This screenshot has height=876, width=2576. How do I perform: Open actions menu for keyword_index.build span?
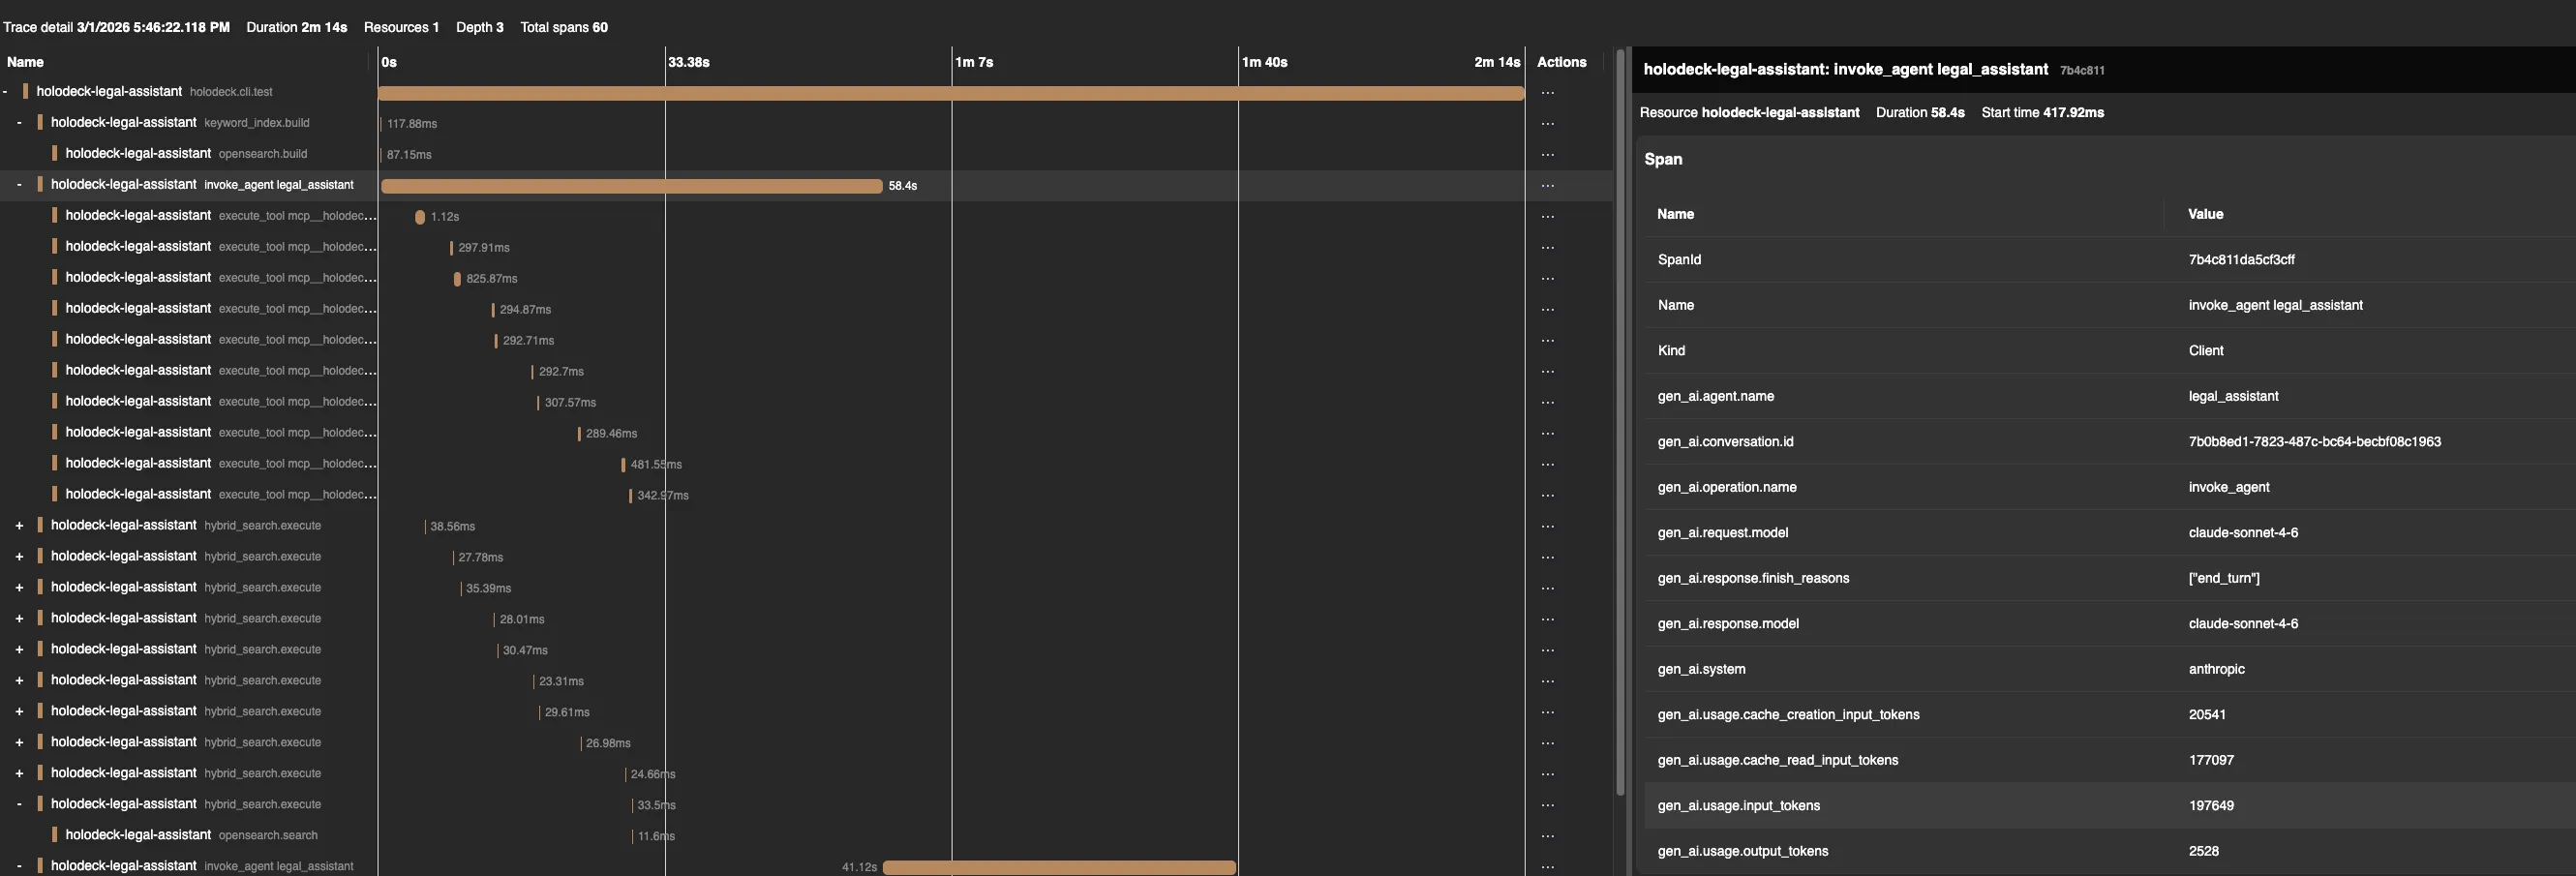1548,122
